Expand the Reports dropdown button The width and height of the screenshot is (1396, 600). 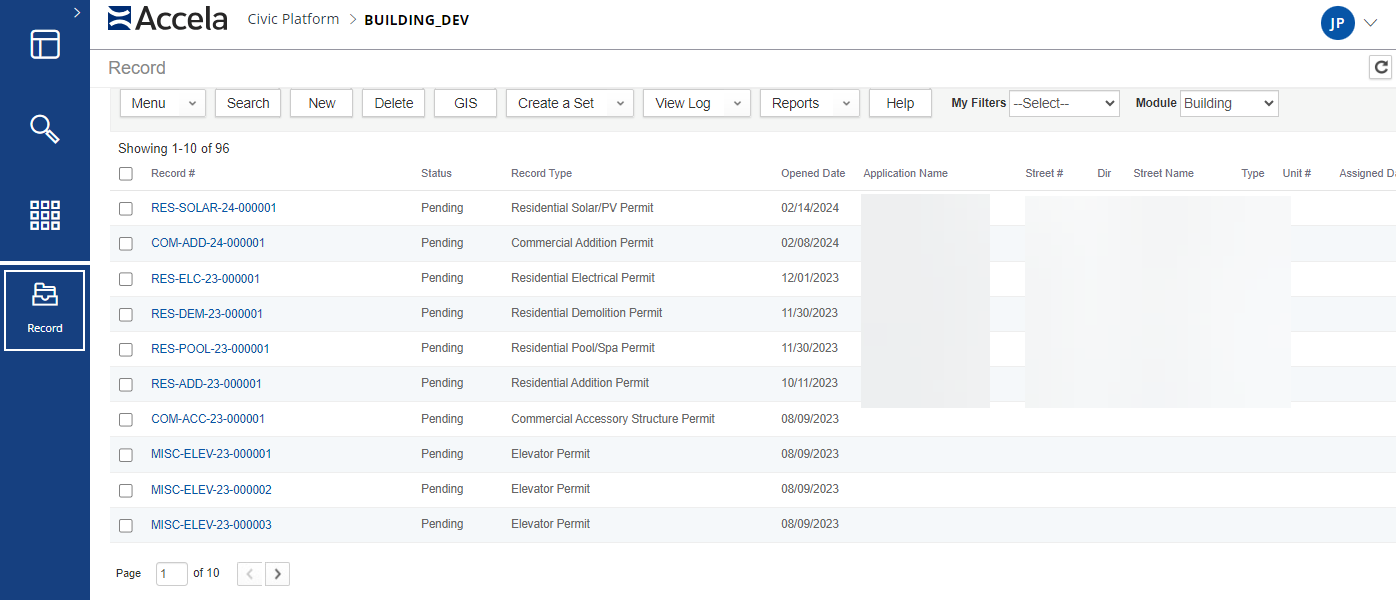tap(809, 103)
